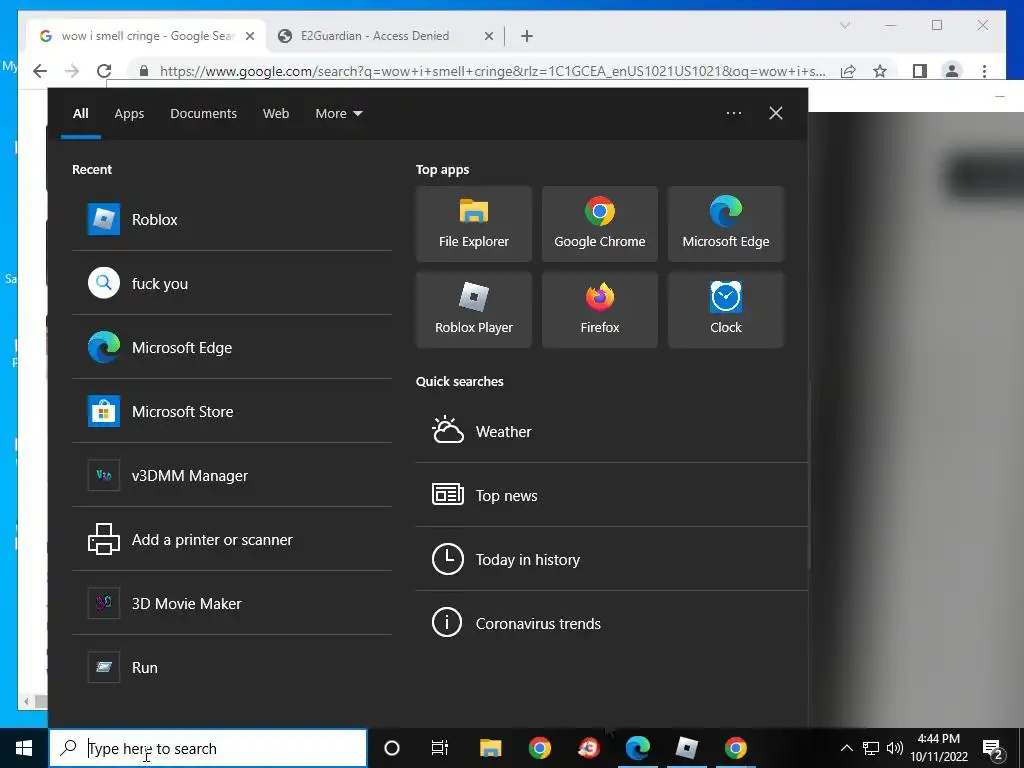
Task: Switch to the Documents search tab
Action: click(x=203, y=114)
